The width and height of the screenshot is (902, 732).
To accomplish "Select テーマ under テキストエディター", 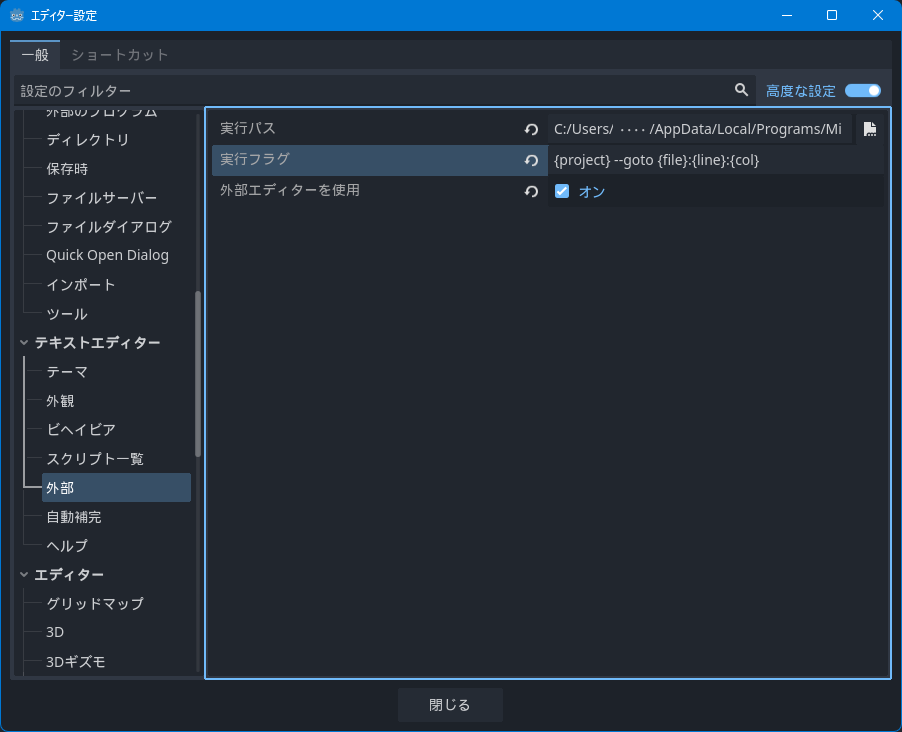I will [67, 372].
